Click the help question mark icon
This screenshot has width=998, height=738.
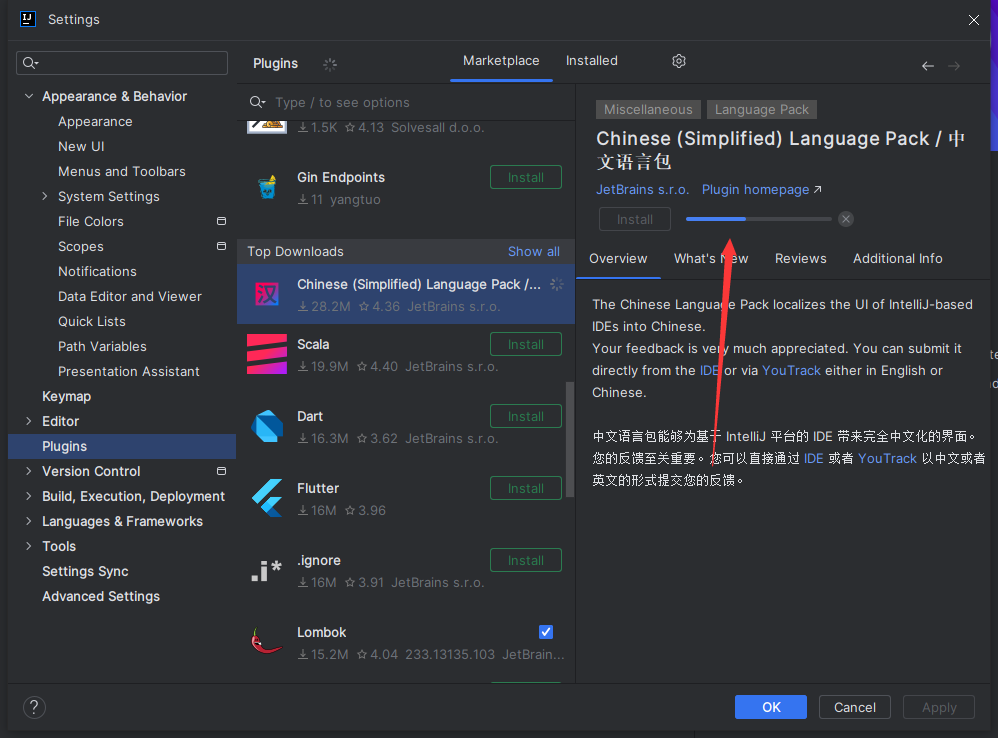click(x=33, y=707)
